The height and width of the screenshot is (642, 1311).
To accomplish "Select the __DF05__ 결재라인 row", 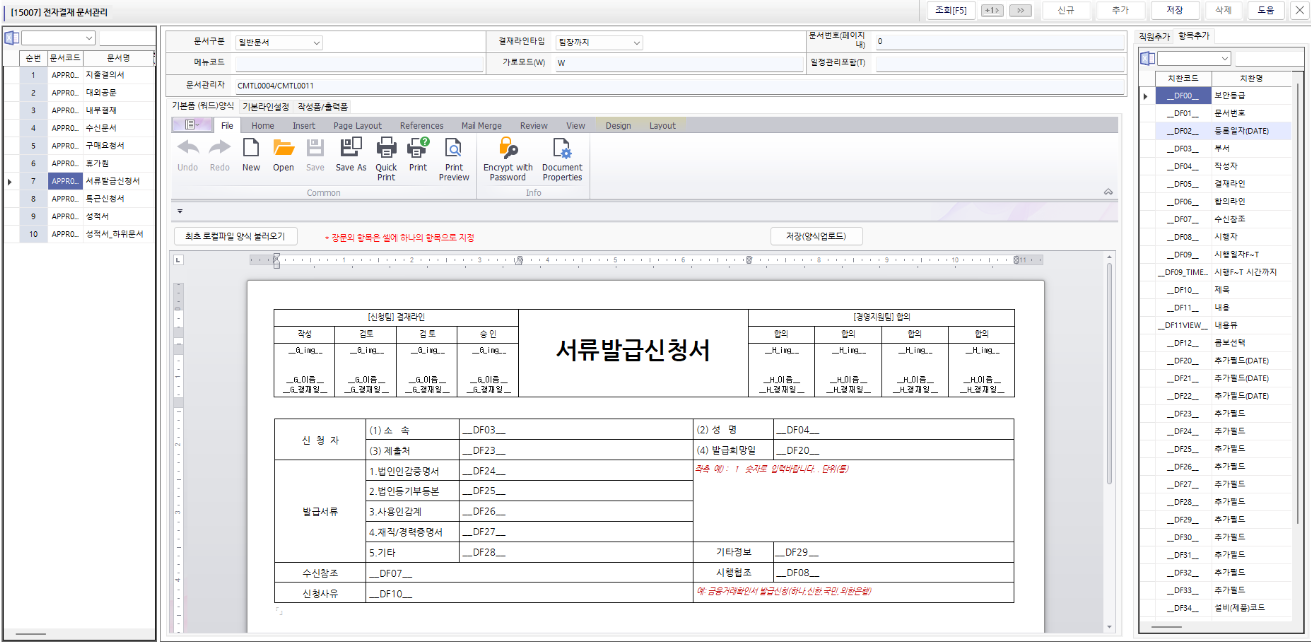I will click(x=1225, y=184).
